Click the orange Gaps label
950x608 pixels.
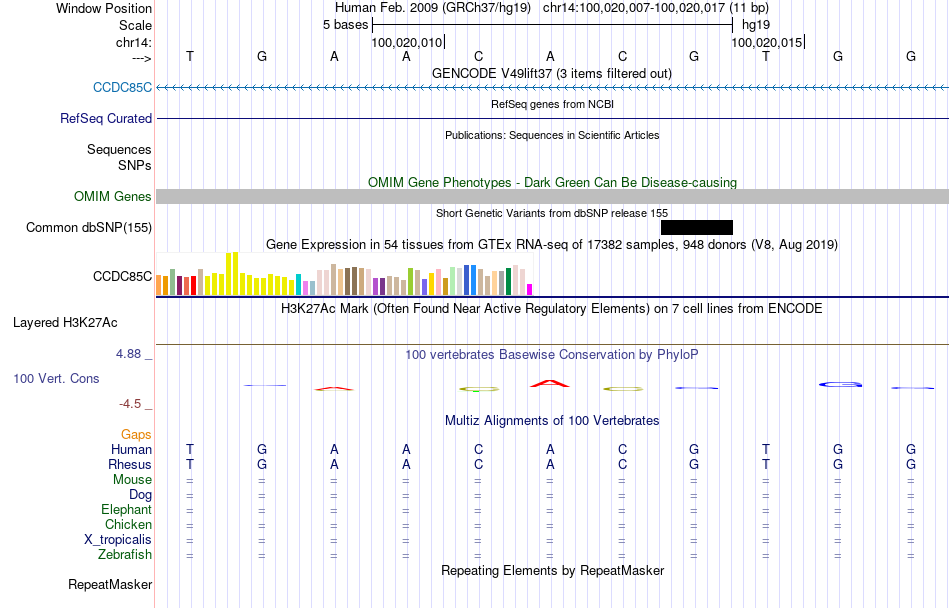pos(136,434)
